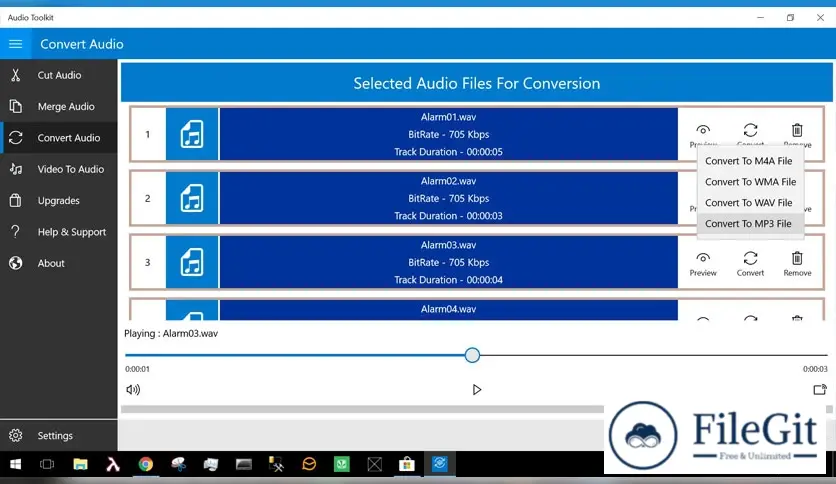Open Task View on the taskbar
The height and width of the screenshot is (484, 836).
tap(47, 464)
